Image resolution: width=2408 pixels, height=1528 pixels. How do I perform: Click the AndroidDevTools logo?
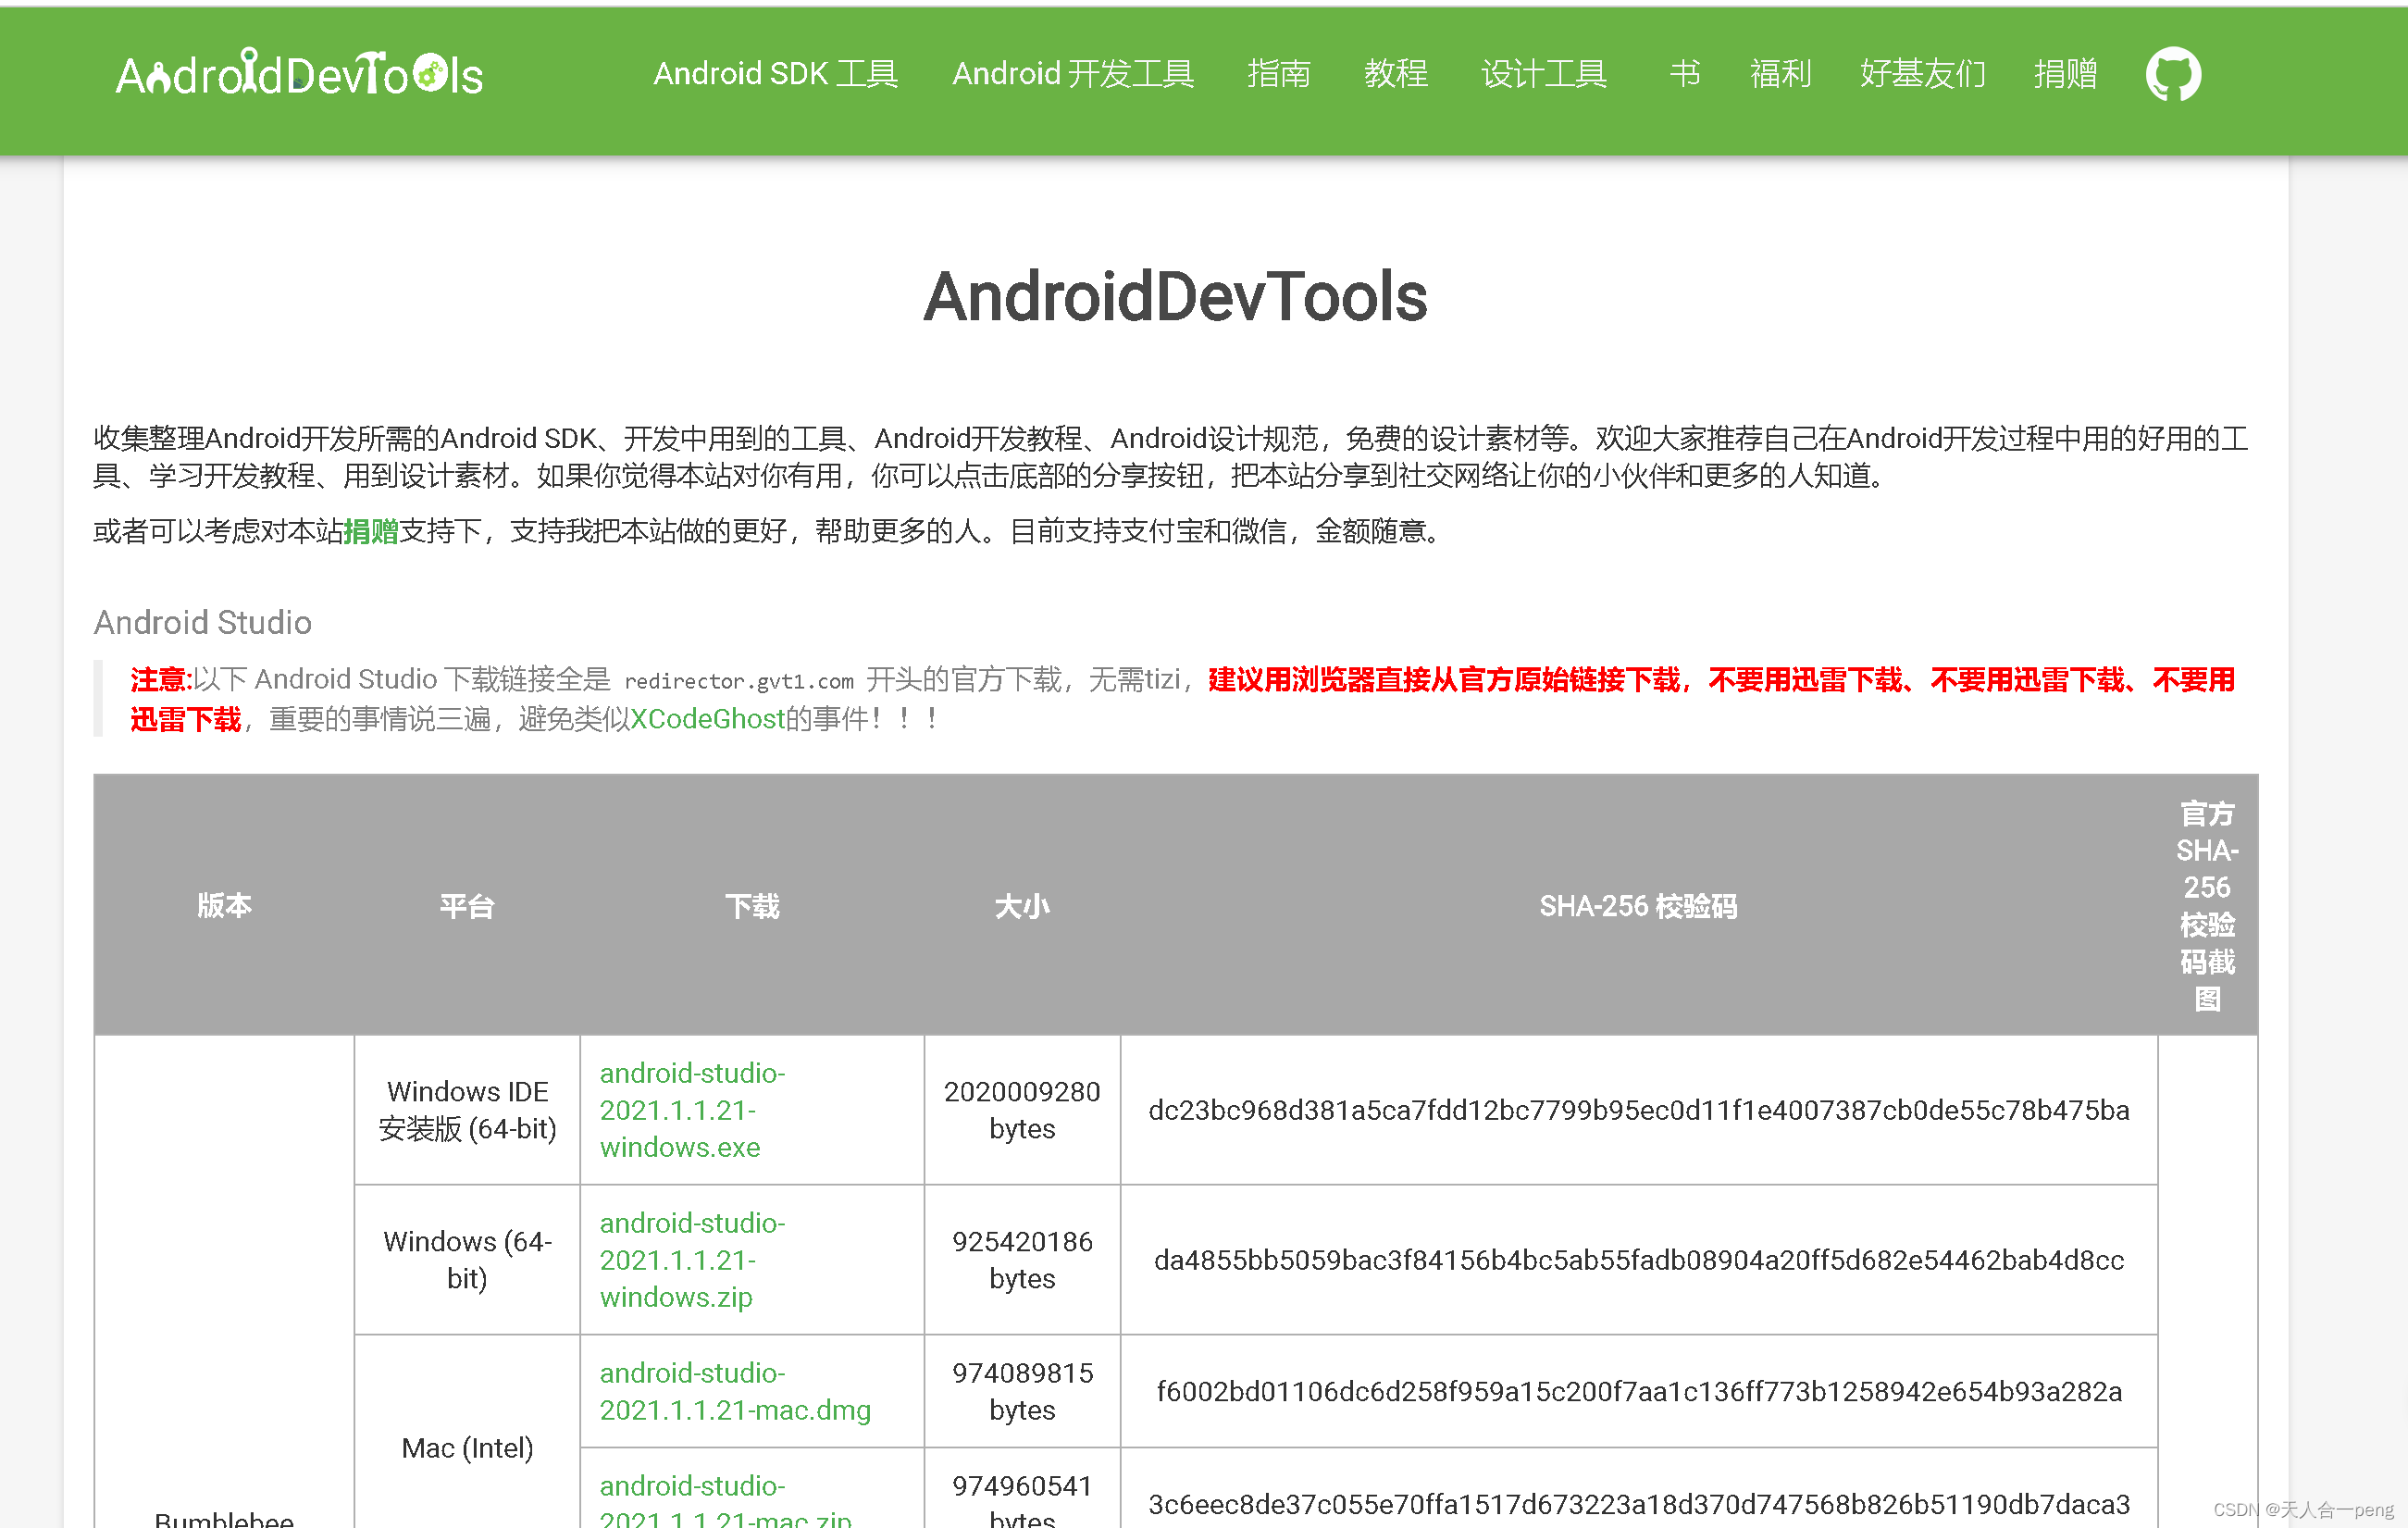pos(299,74)
